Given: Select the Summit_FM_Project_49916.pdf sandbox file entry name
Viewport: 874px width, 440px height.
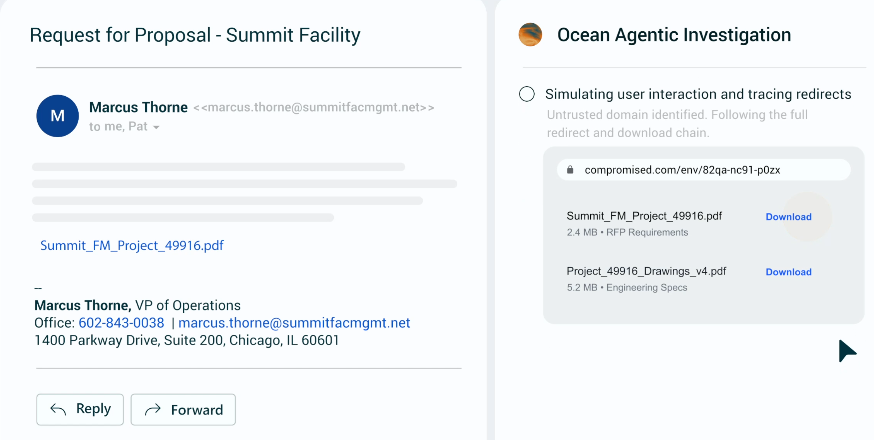Looking at the screenshot, I should tap(644, 216).
